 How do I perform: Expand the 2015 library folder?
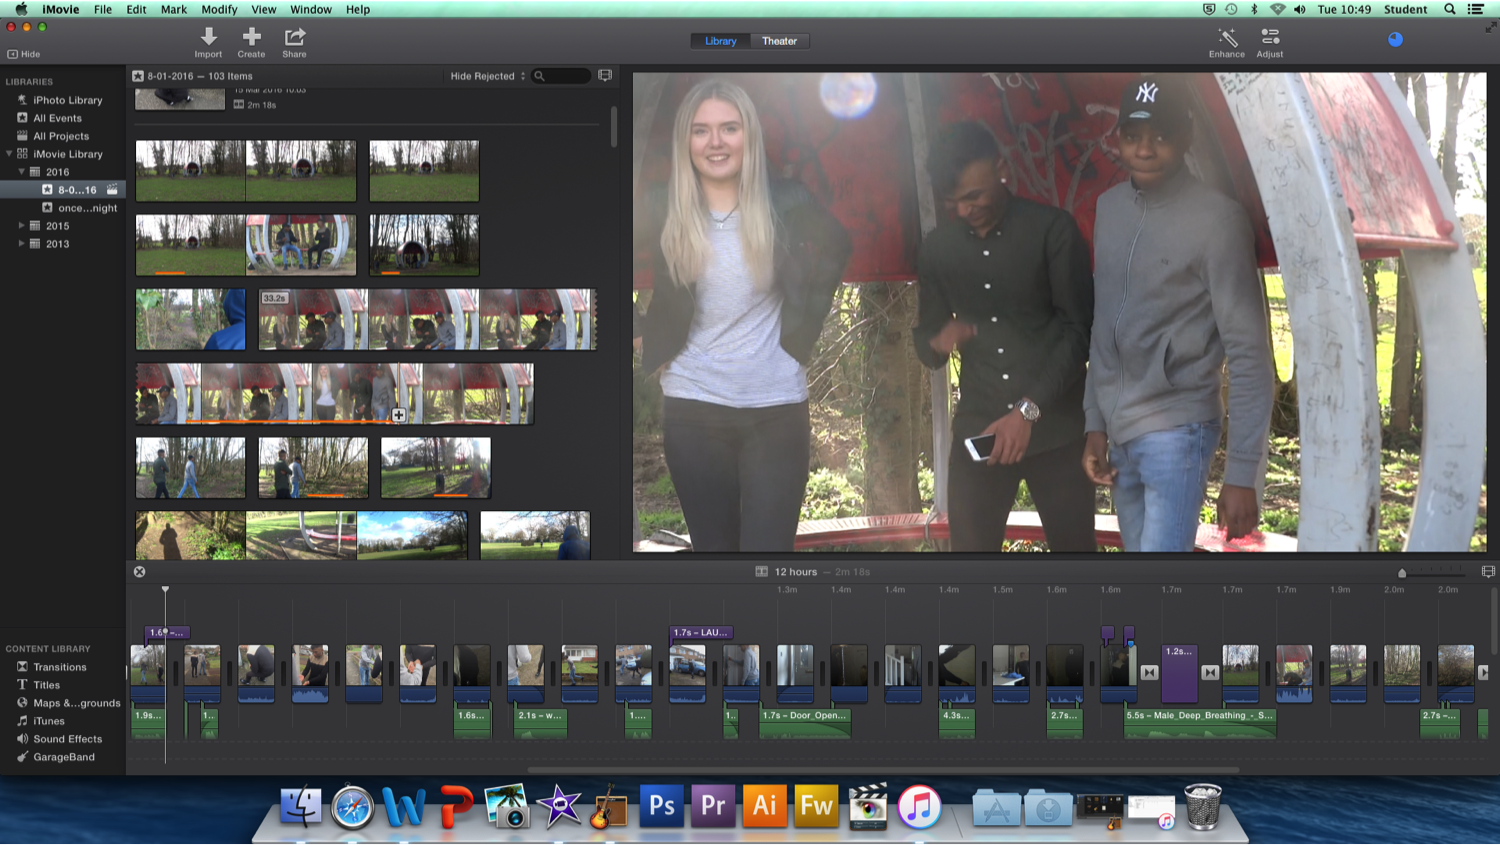(x=22, y=225)
